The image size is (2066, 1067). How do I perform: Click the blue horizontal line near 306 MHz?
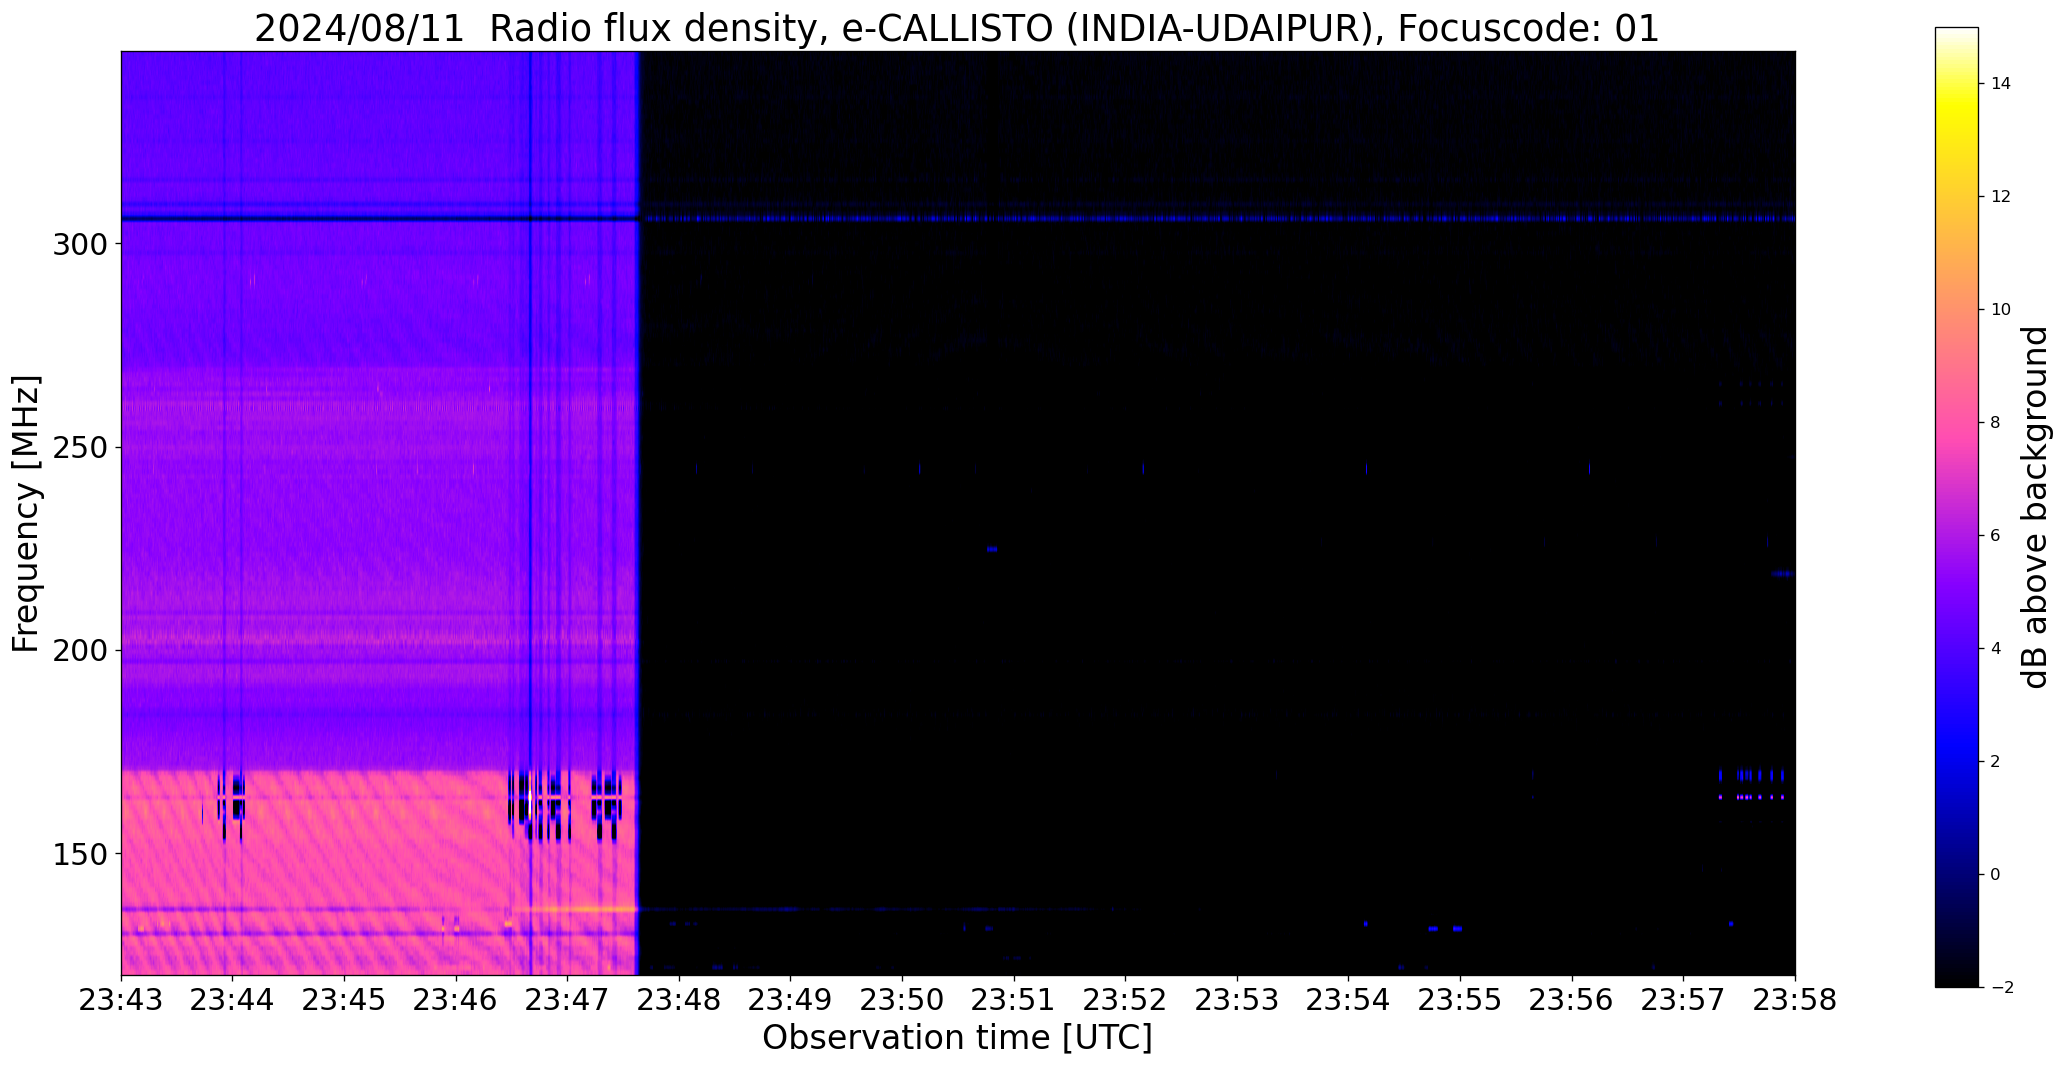click(x=1217, y=218)
